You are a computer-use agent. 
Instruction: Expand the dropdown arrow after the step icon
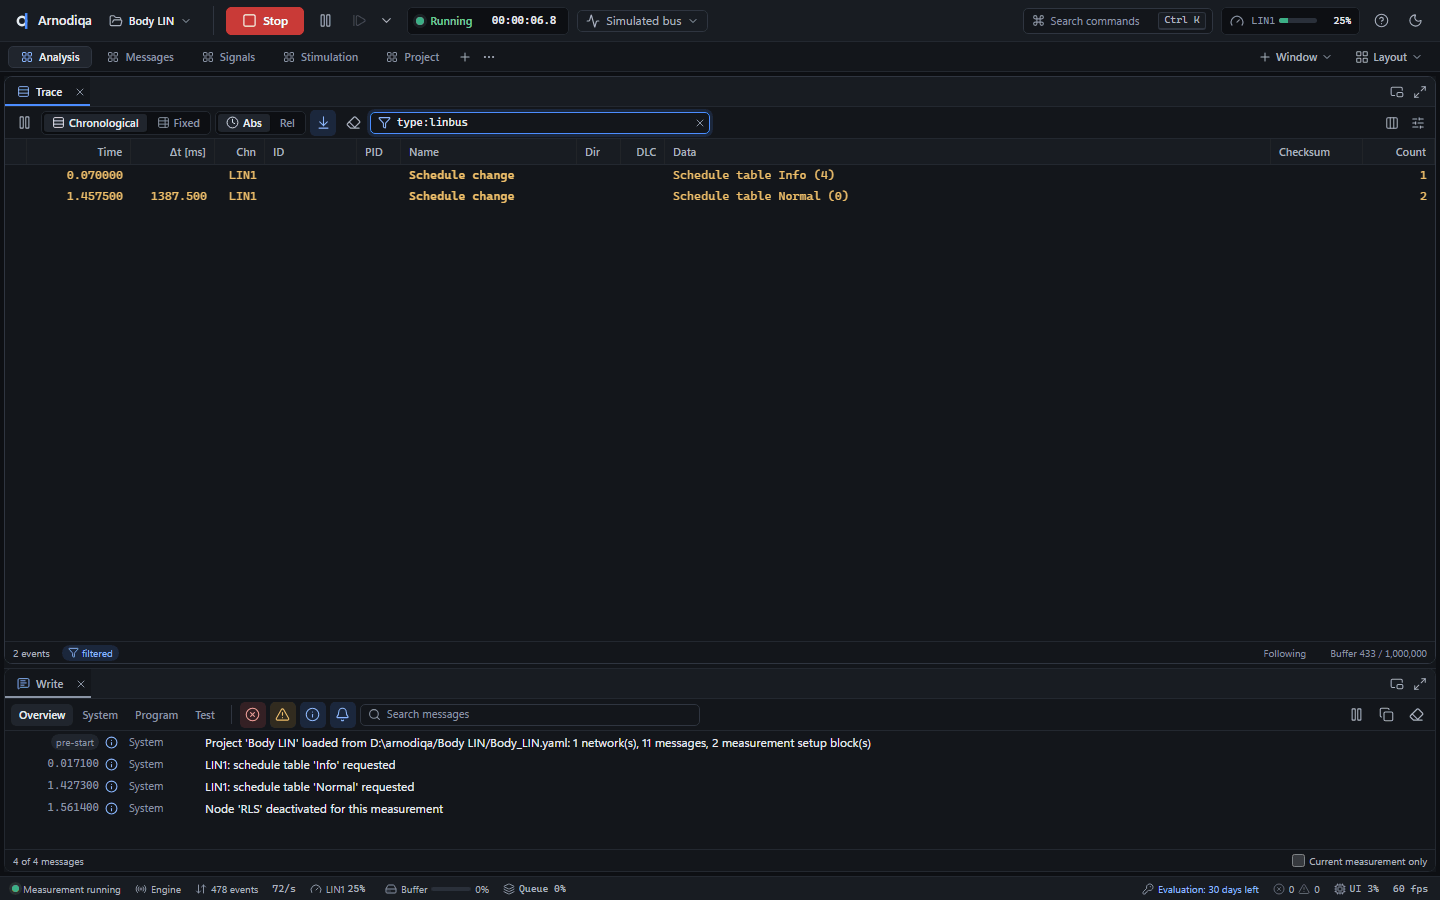coord(386,21)
